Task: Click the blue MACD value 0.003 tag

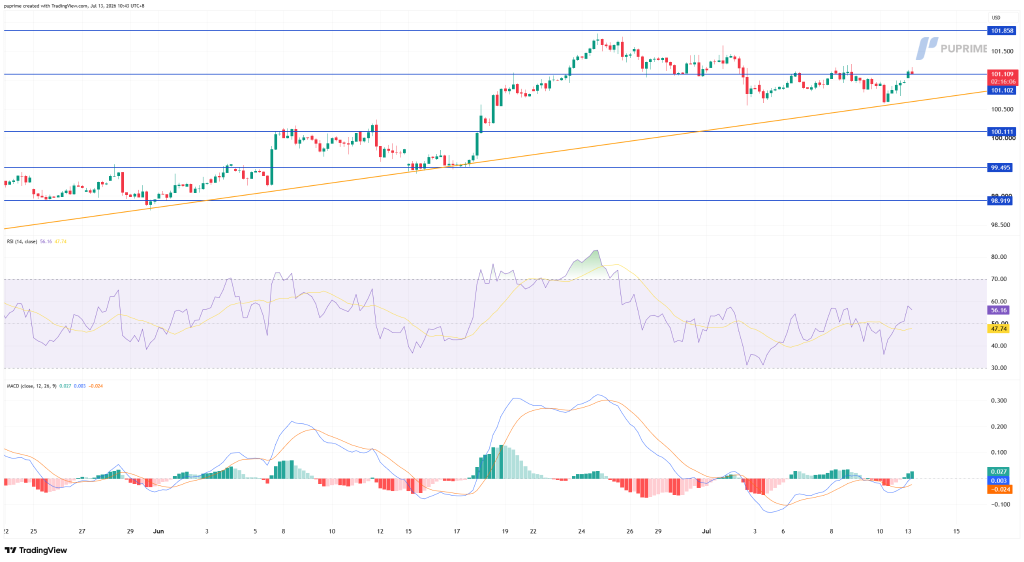Action: [999, 480]
